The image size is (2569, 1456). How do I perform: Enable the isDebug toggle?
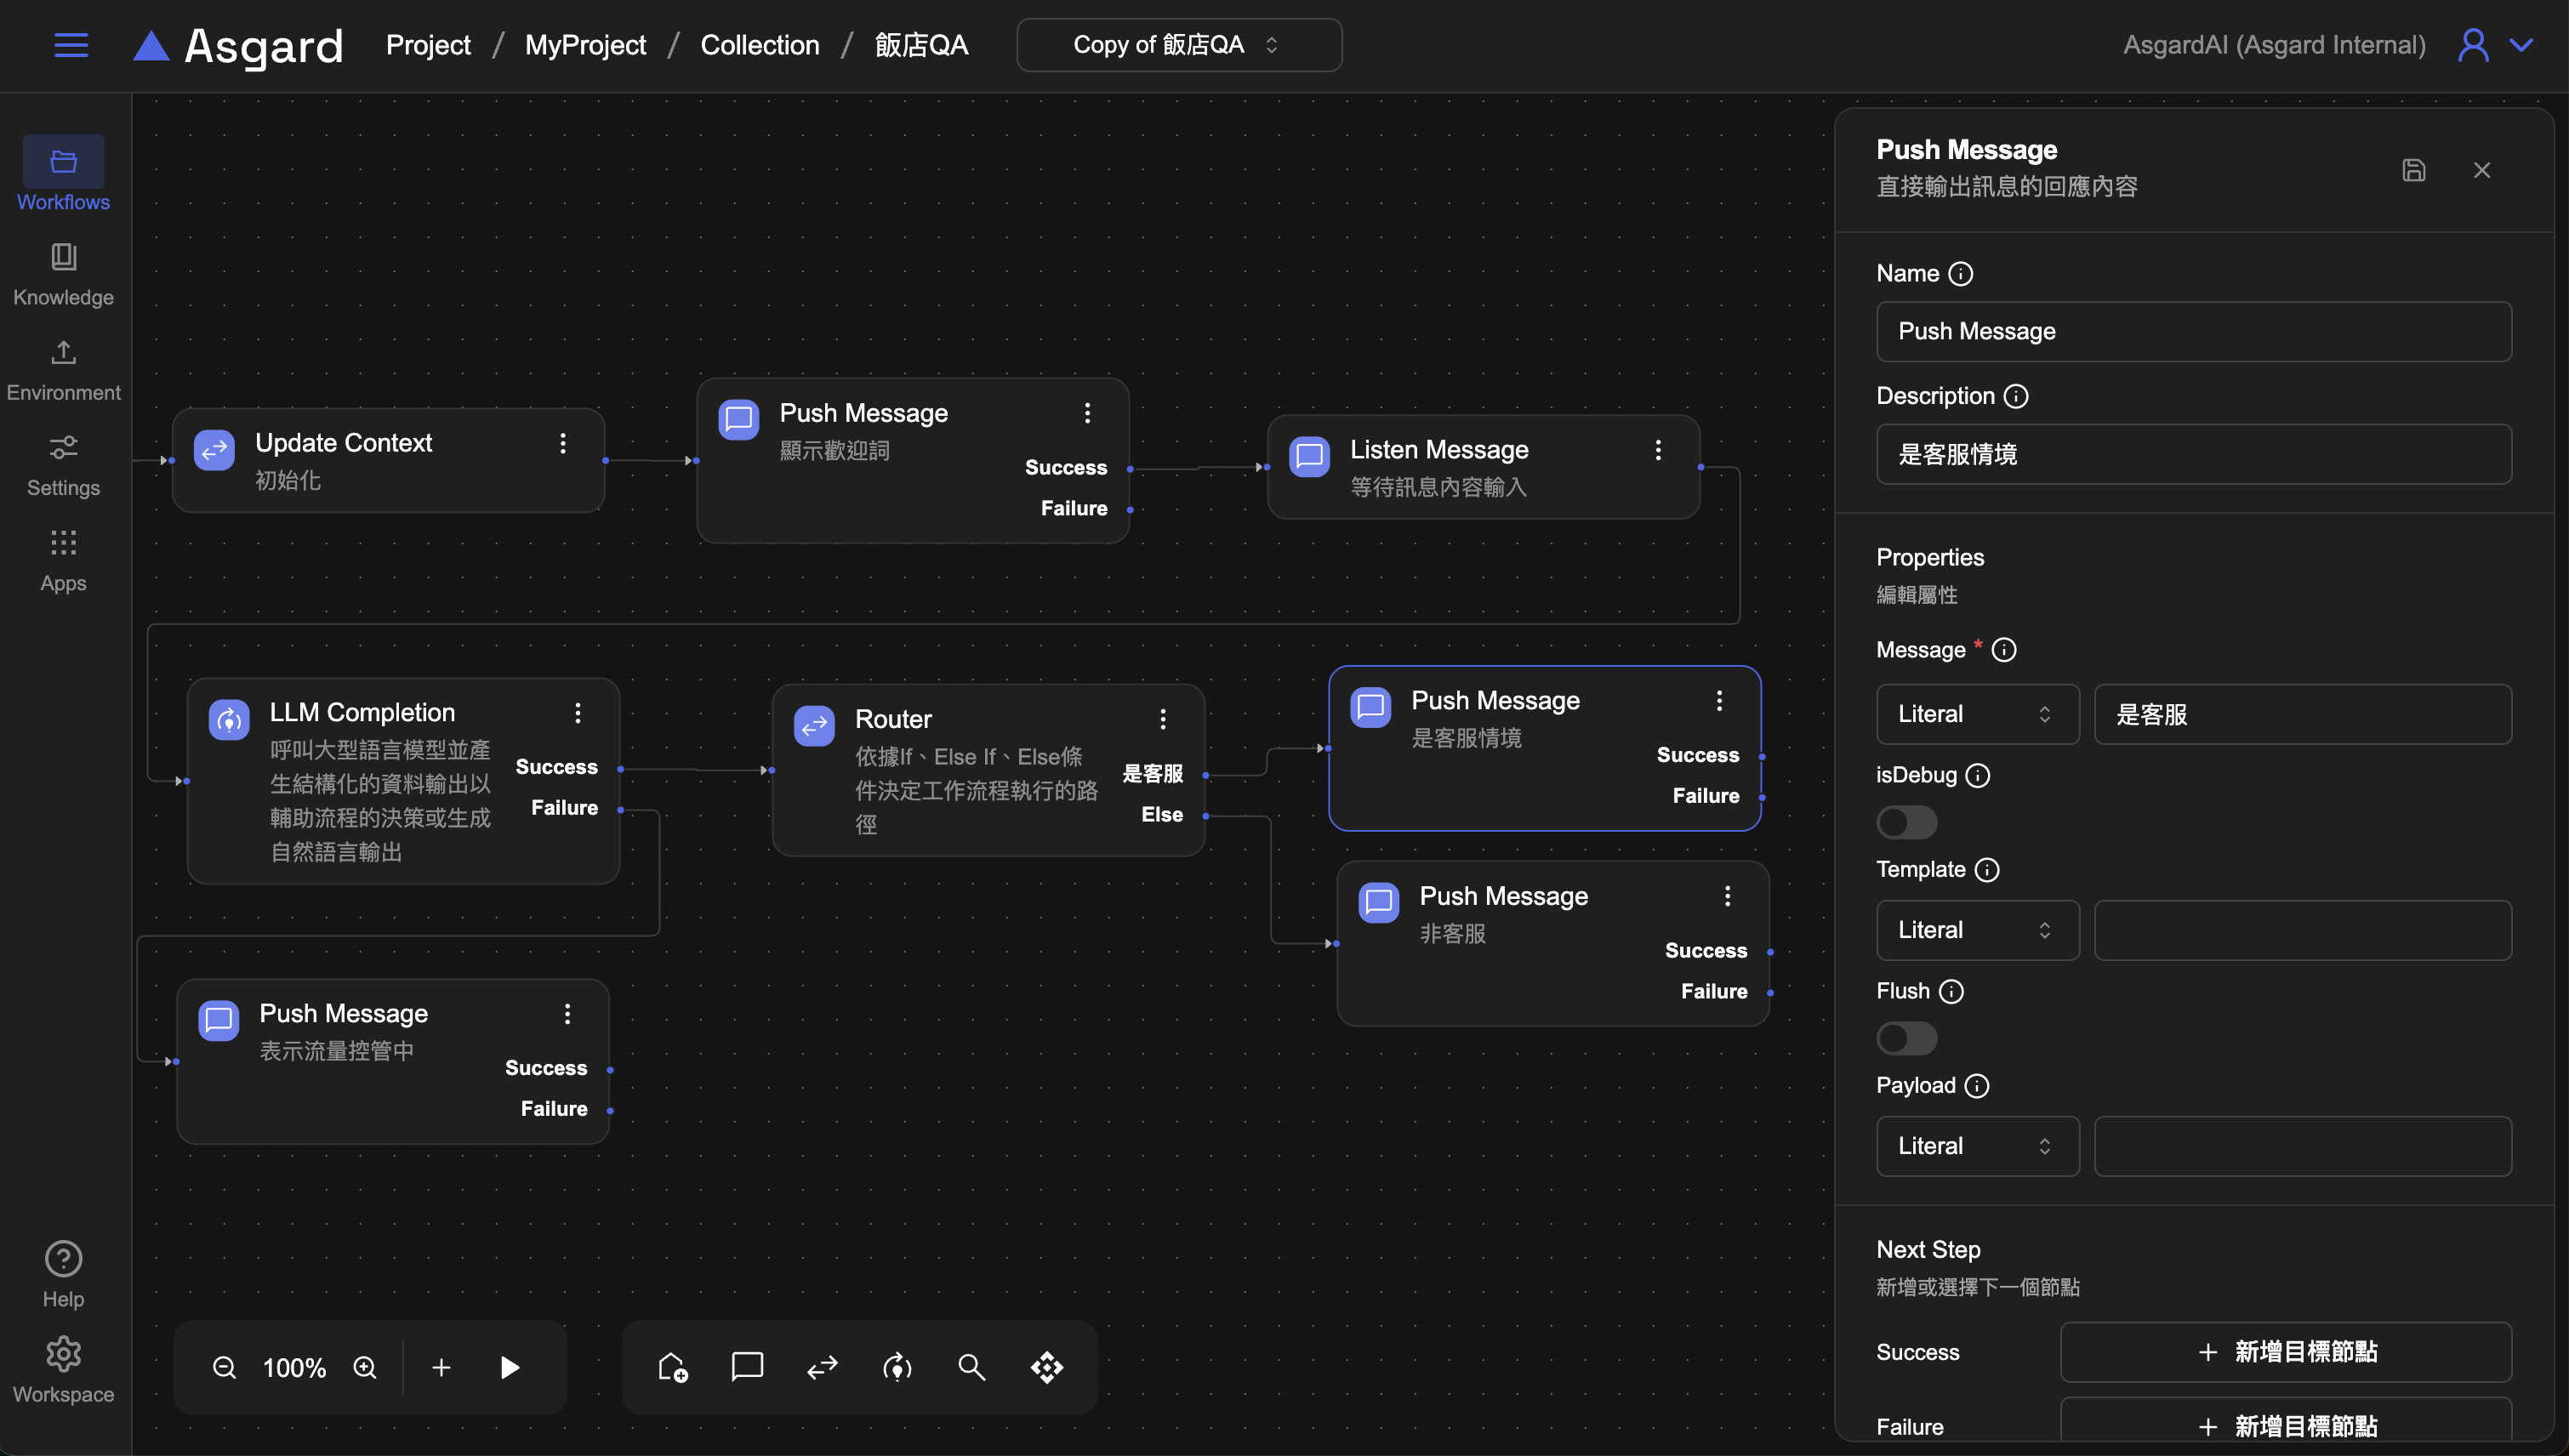click(x=1906, y=822)
